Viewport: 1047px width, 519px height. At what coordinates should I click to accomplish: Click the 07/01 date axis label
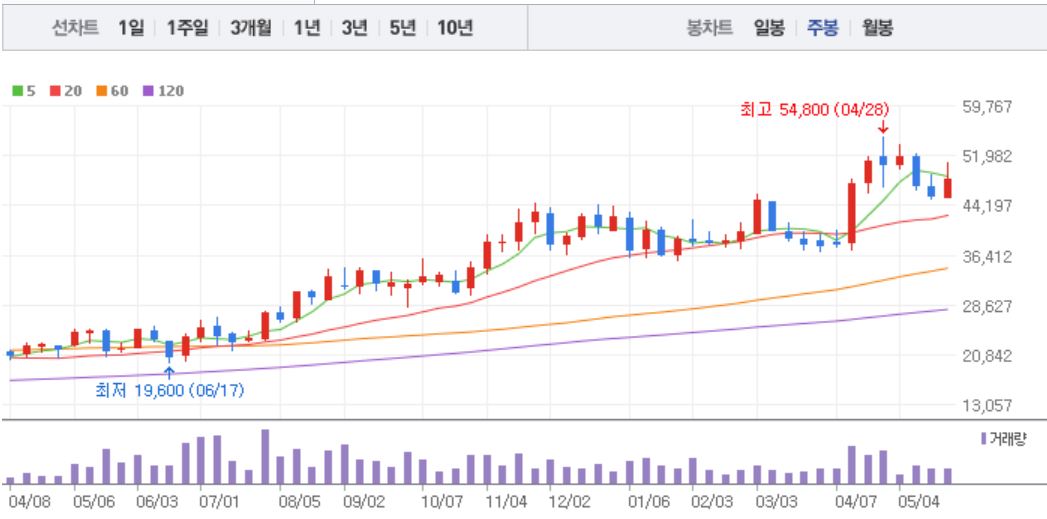pos(220,502)
